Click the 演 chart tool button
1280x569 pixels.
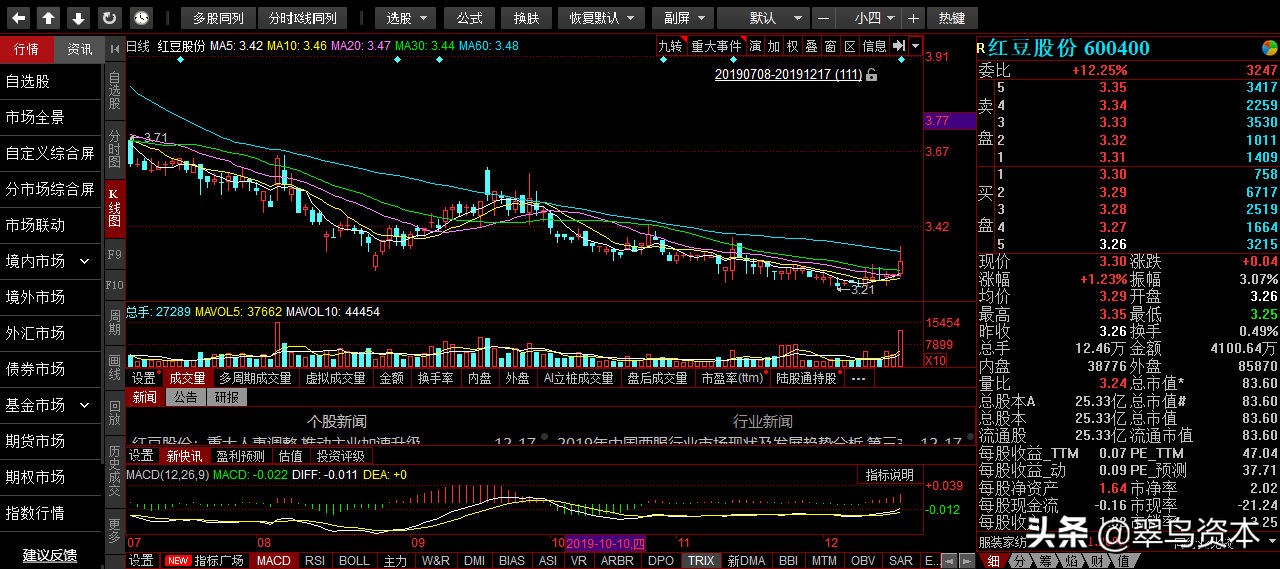(755, 46)
